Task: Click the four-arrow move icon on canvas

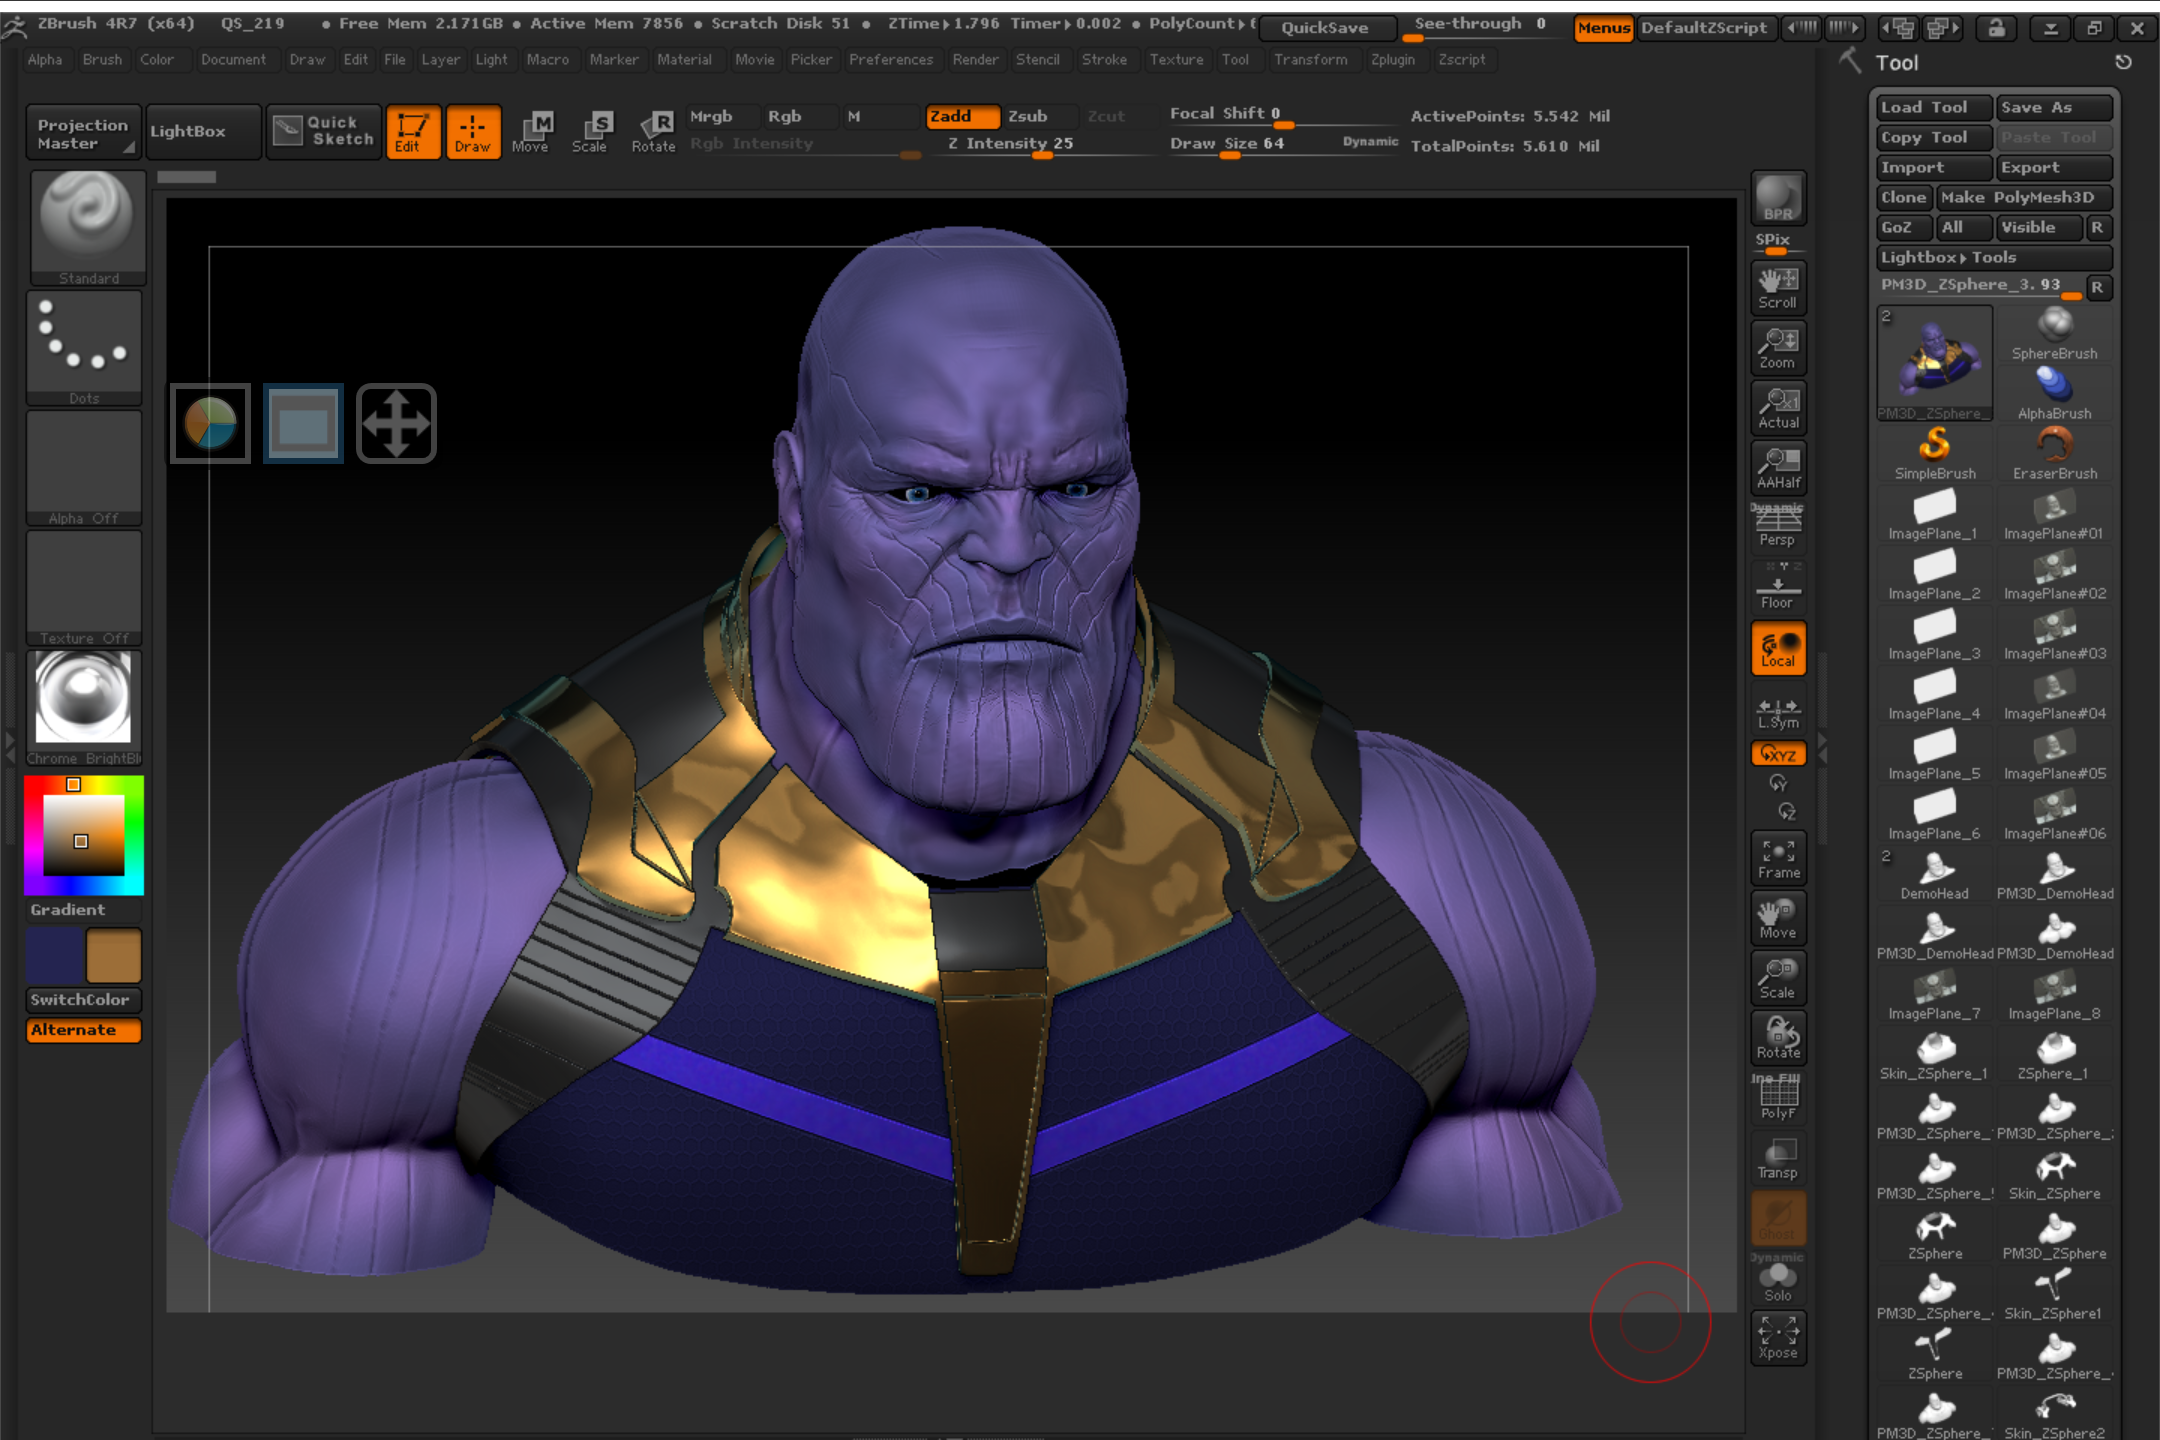Action: (x=396, y=423)
